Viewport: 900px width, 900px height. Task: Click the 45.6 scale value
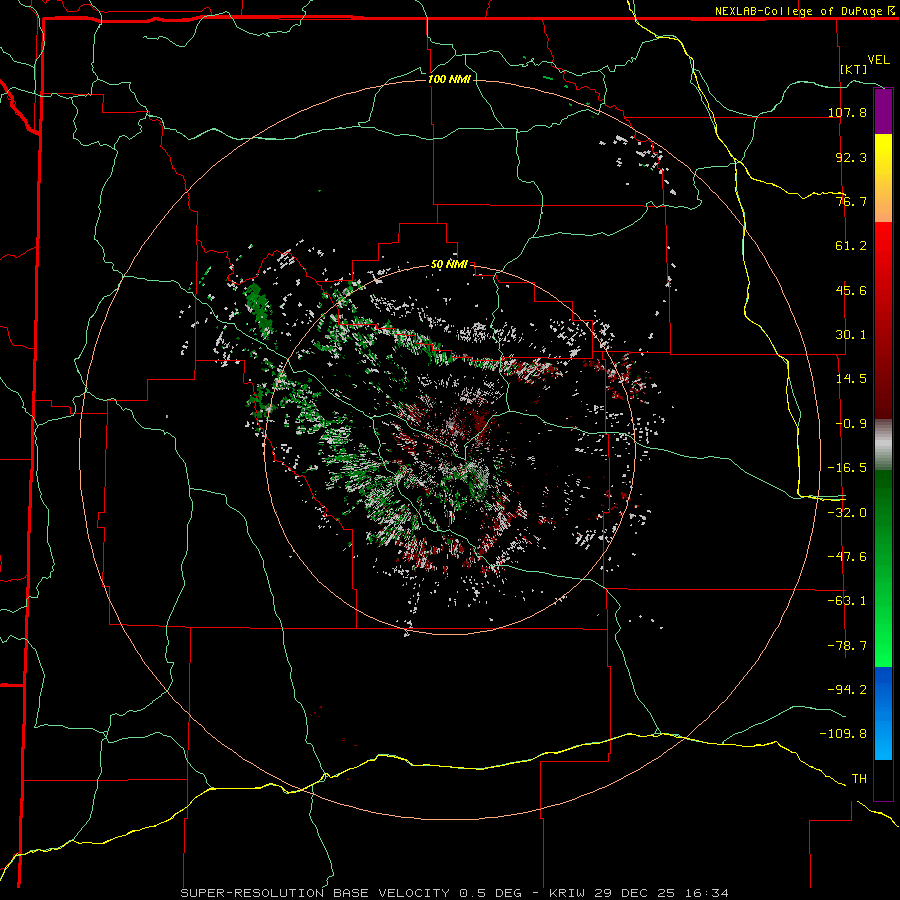[851, 290]
